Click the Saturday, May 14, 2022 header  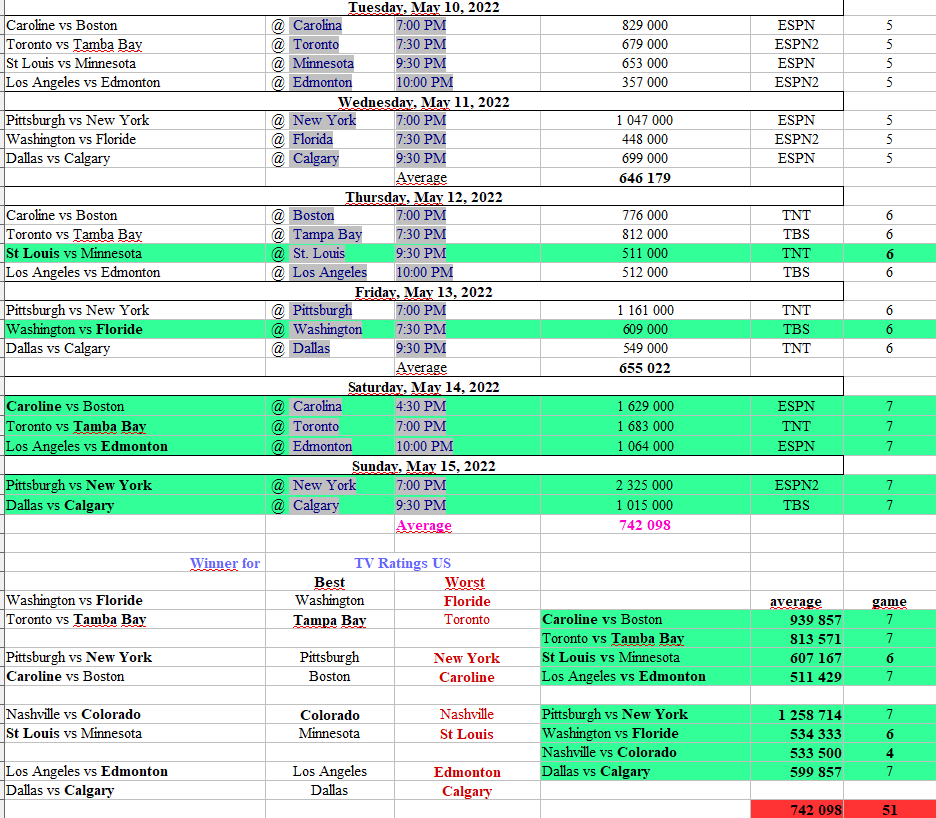(424, 387)
